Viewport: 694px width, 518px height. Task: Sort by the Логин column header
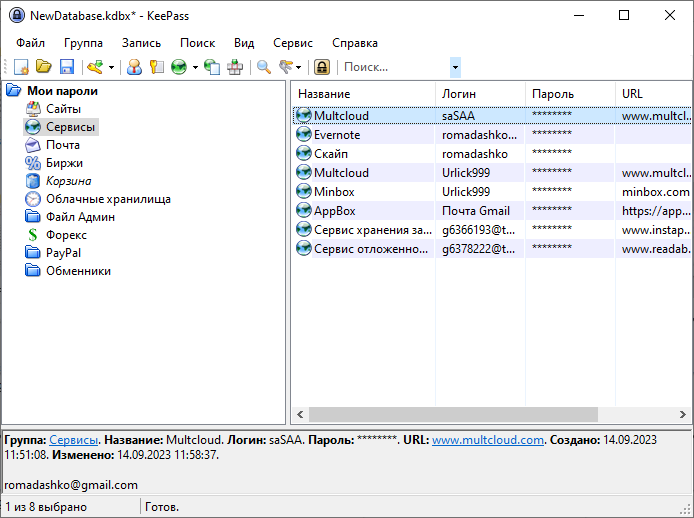click(x=481, y=94)
